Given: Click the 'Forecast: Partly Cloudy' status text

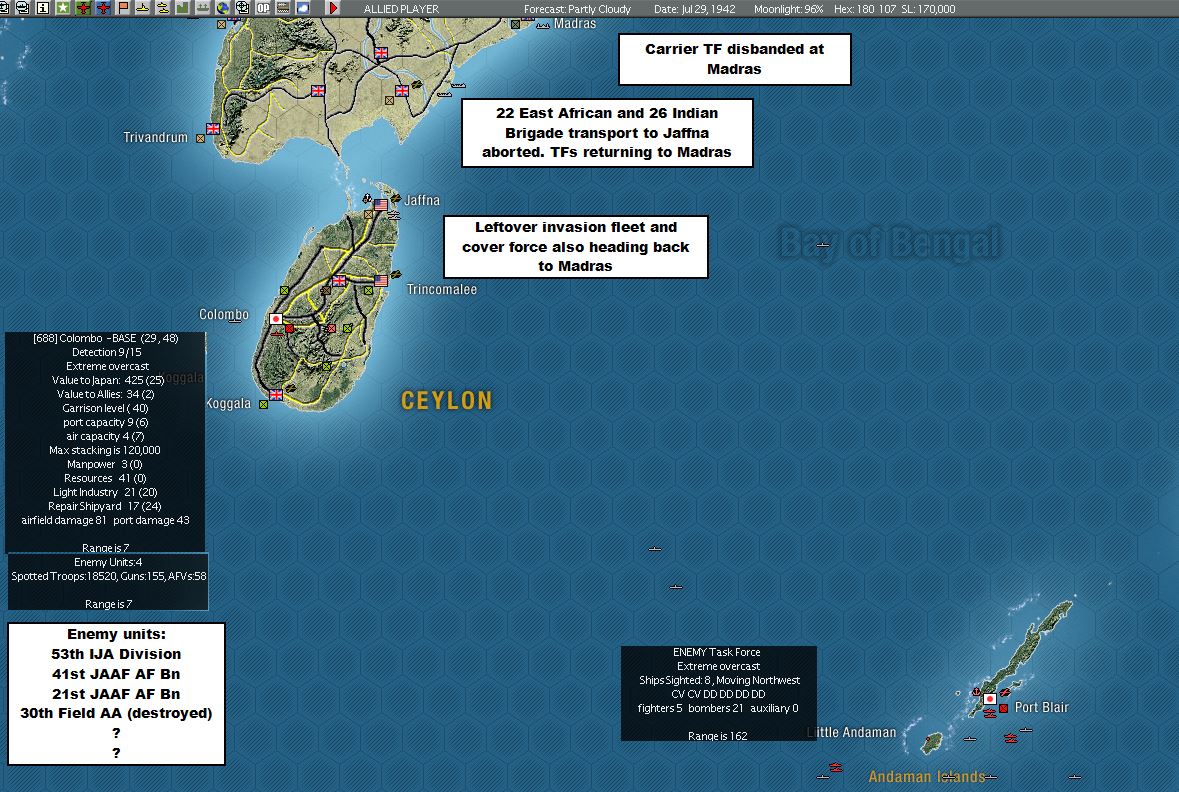Looking at the screenshot, I should point(577,9).
